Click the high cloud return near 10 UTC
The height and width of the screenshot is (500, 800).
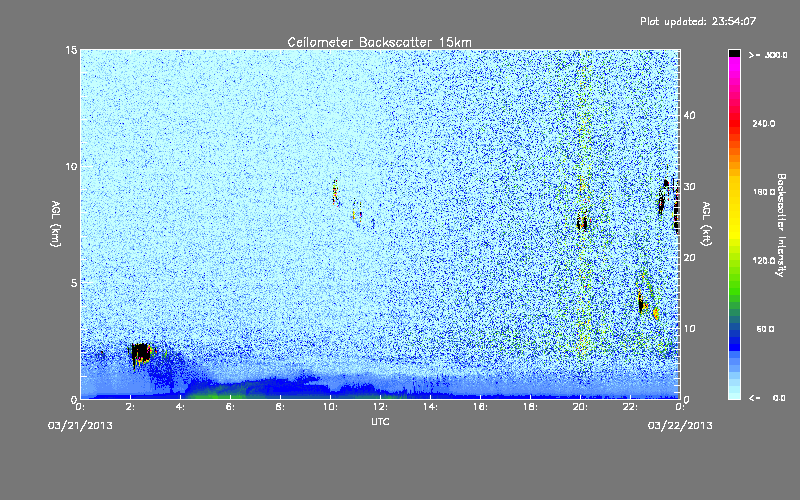335,192
